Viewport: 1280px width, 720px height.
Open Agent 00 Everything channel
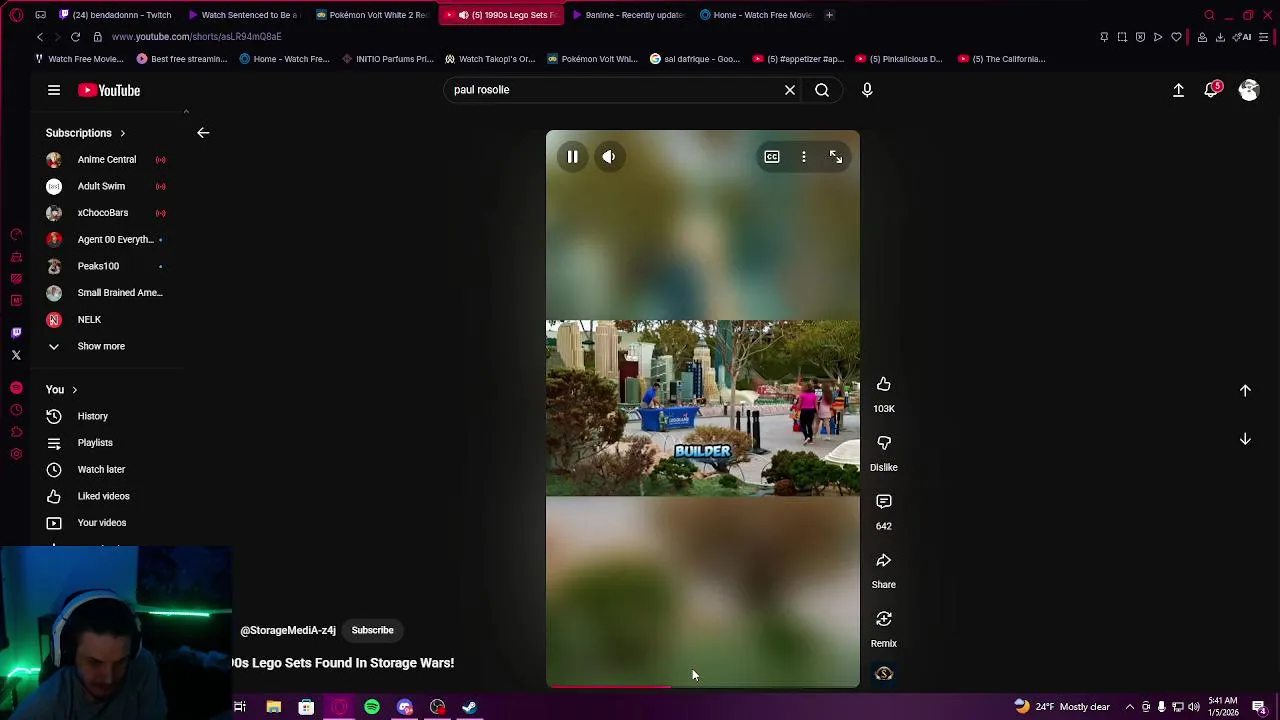(x=107, y=240)
